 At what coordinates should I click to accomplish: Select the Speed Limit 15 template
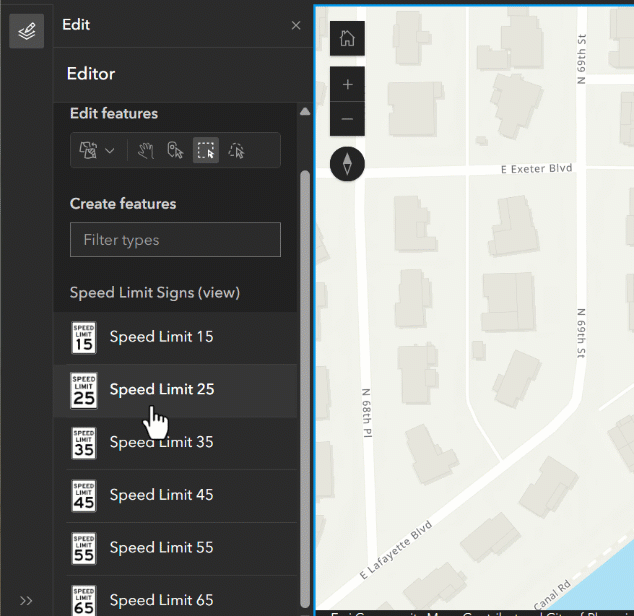pos(175,337)
